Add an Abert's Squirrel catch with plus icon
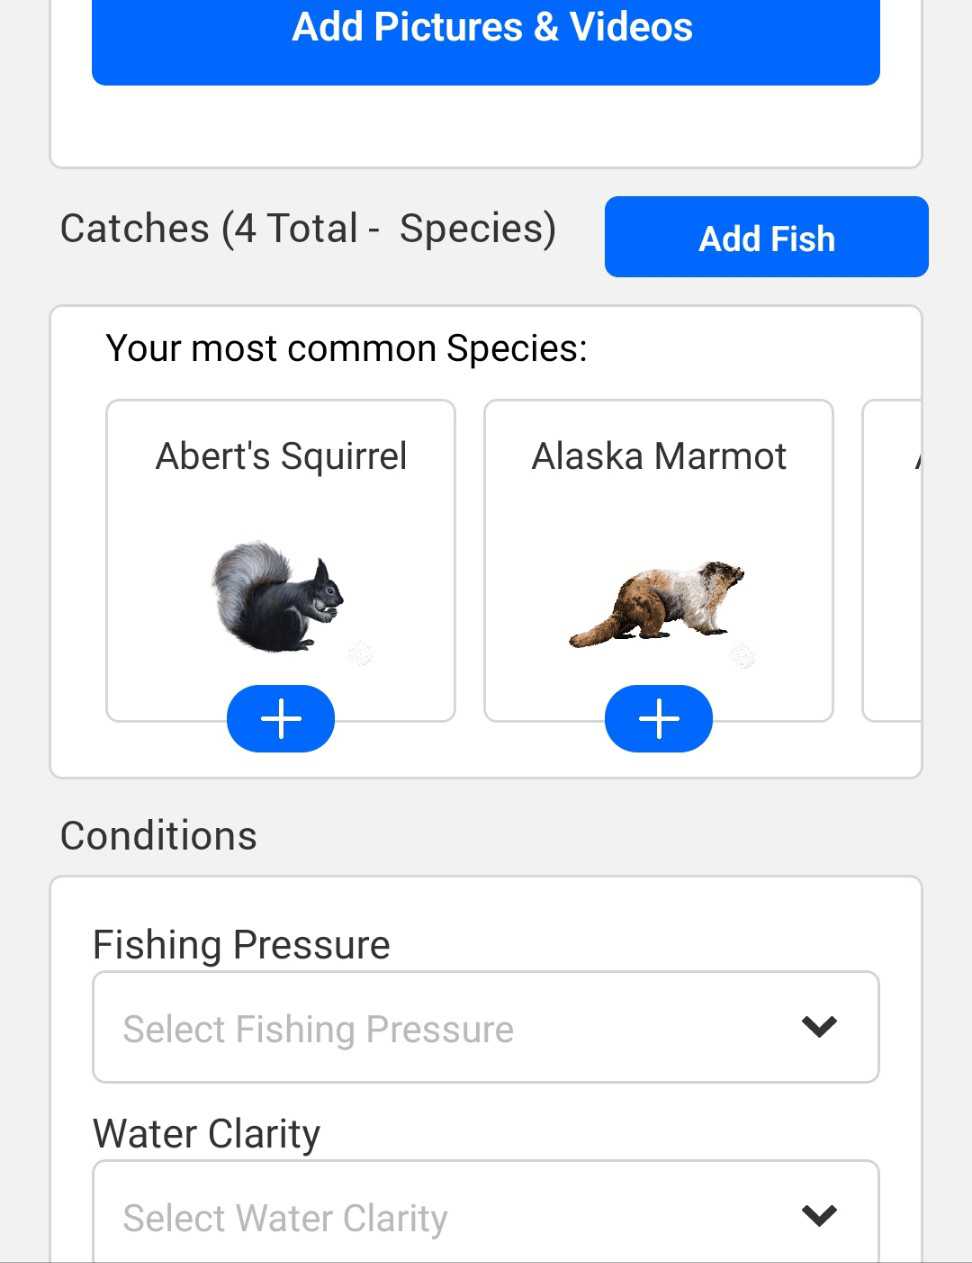Viewport: 972px width, 1263px height. tap(281, 719)
